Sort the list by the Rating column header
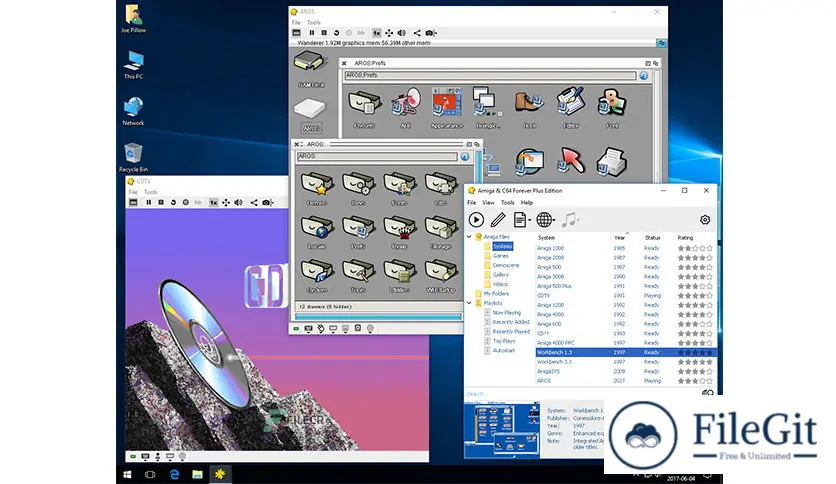This screenshot has height=484, width=836. pyautogui.click(x=685, y=238)
